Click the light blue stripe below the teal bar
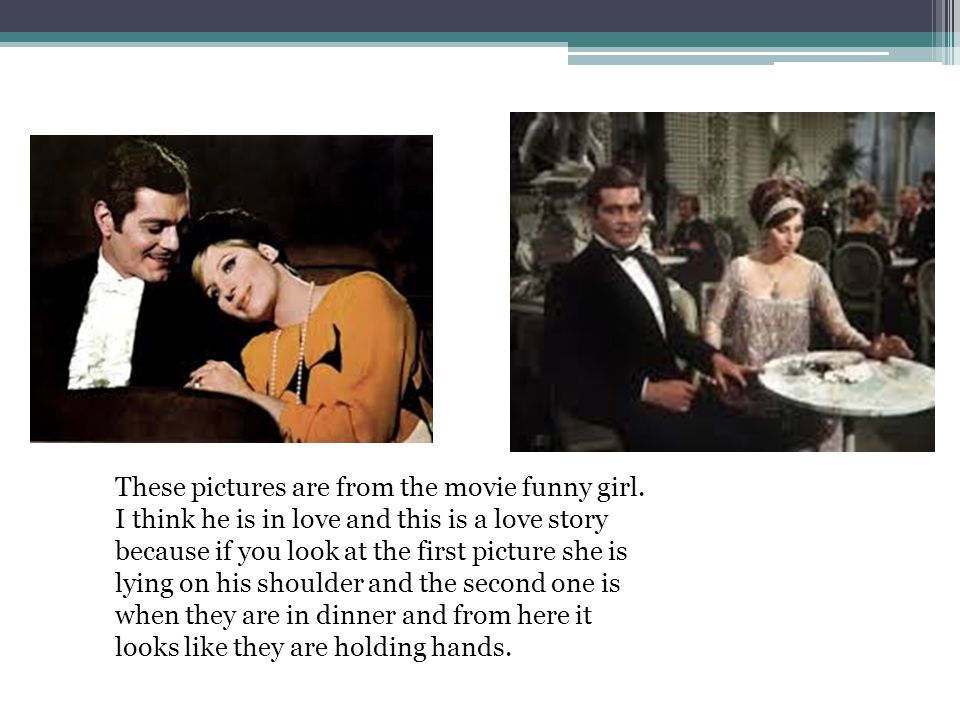This screenshot has width=960, height=720. point(729,60)
